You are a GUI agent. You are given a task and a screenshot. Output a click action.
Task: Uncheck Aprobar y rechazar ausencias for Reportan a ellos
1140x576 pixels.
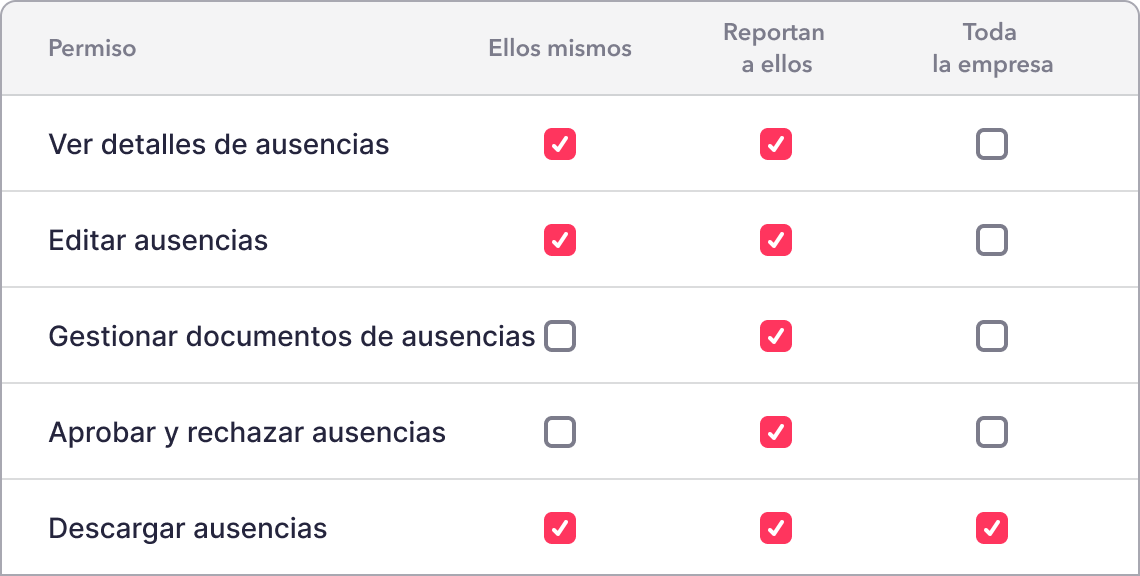(776, 432)
